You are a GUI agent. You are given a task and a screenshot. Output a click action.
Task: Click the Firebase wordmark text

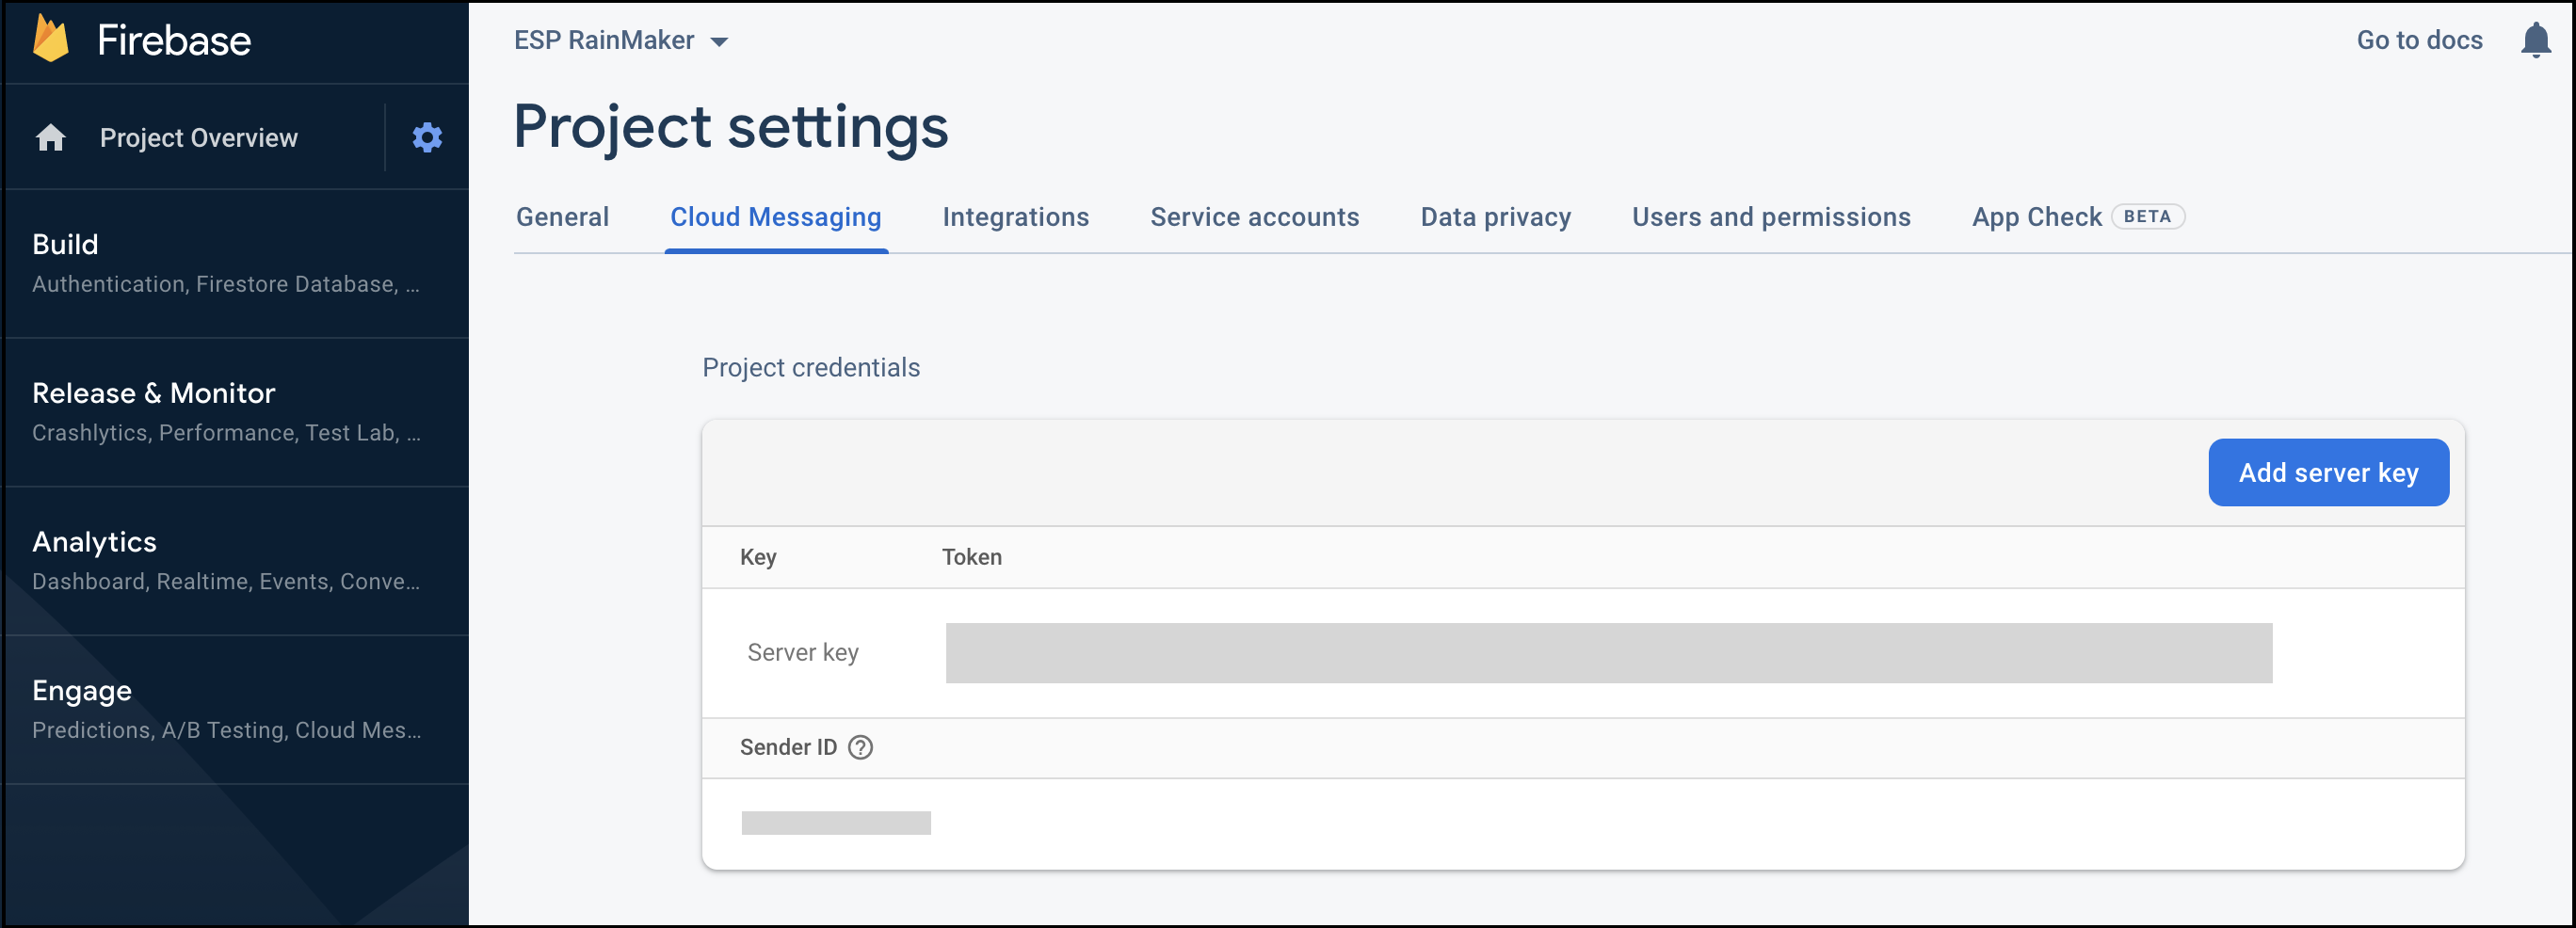(174, 40)
